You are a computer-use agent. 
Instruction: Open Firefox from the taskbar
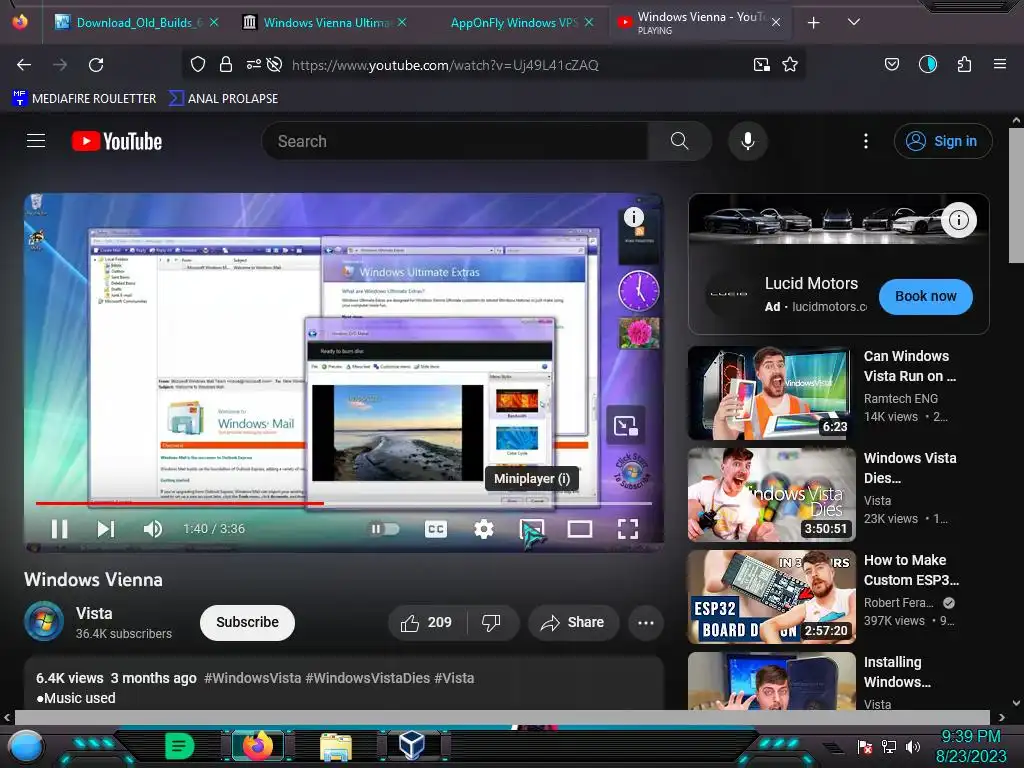tap(257, 746)
